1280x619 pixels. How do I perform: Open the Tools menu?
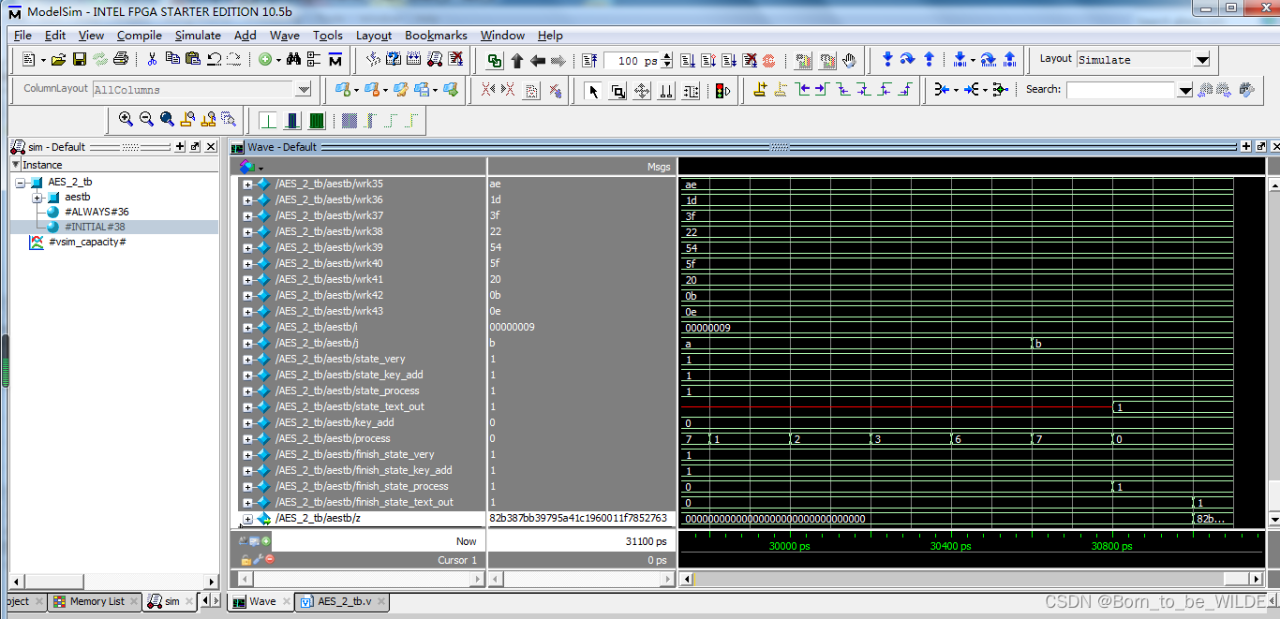(328, 35)
